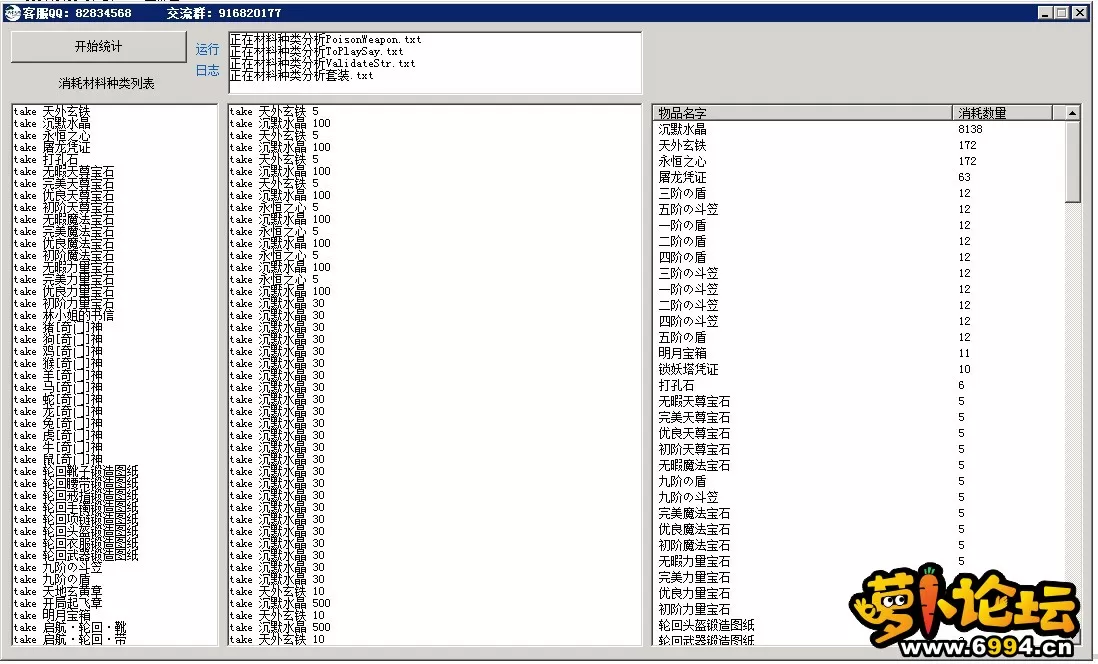Image resolution: width=1098 pixels, height=664 pixels.
Task: Click 打孔石 row in results table
Action: (x=859, y=386)
